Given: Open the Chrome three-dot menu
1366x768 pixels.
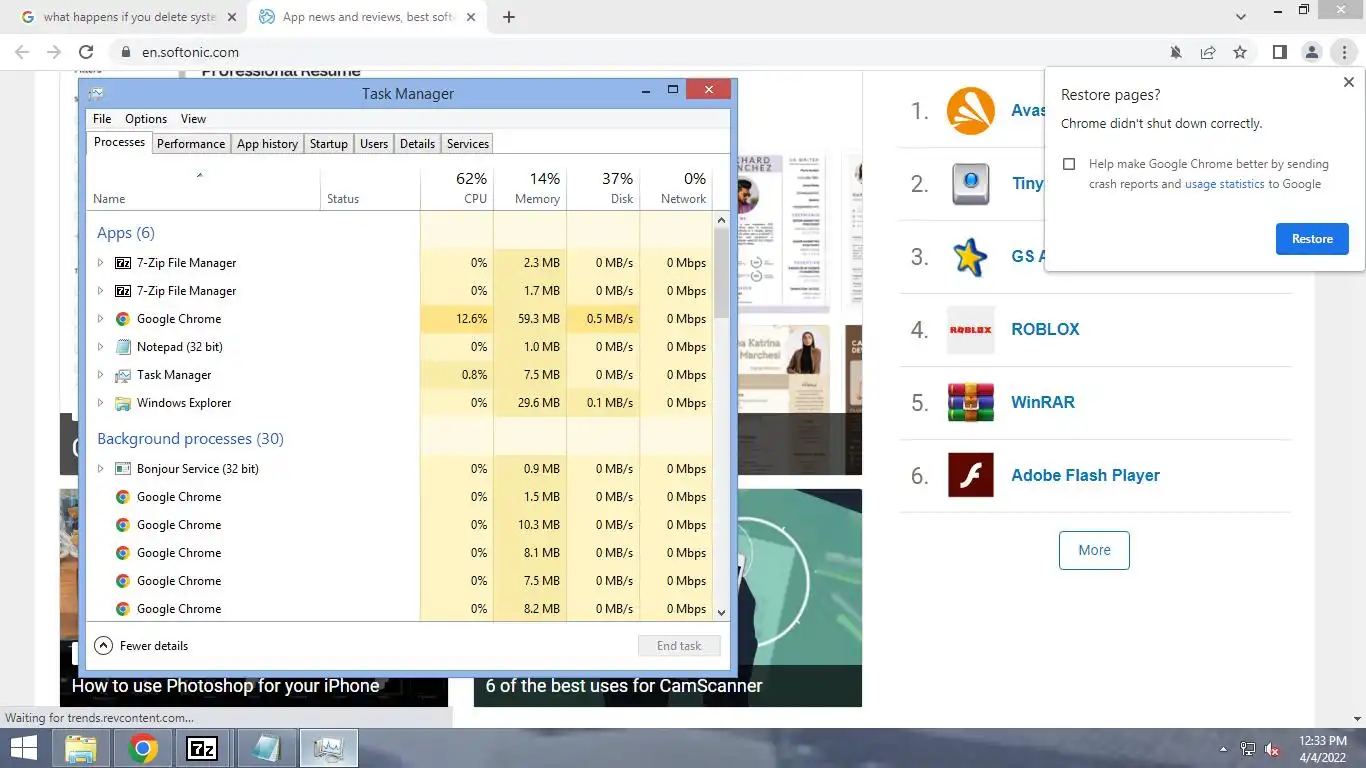Looking at the screenshot, I should tap(1345, 52).
